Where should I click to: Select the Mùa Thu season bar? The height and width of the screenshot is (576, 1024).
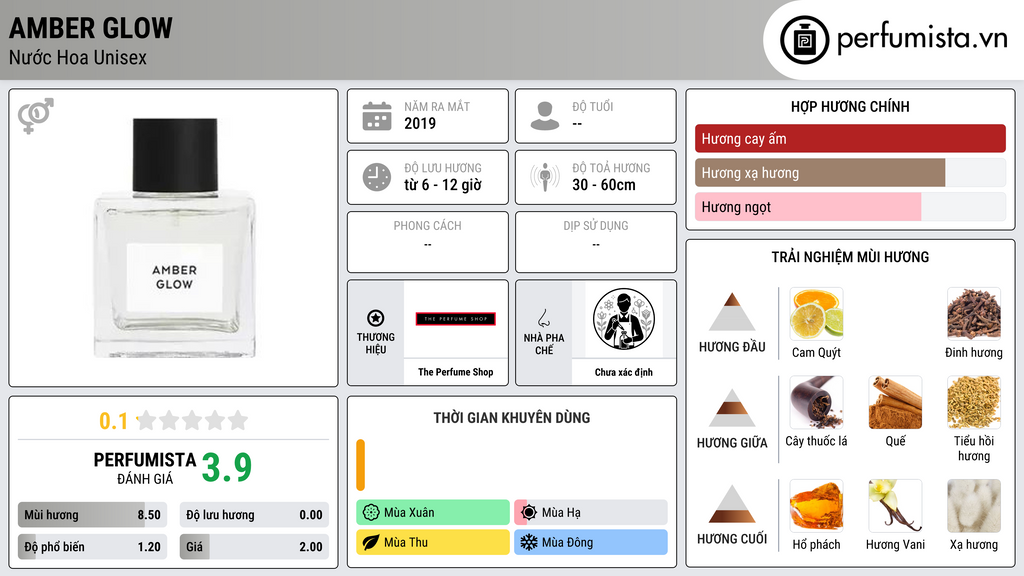click(x=433, y=542)
